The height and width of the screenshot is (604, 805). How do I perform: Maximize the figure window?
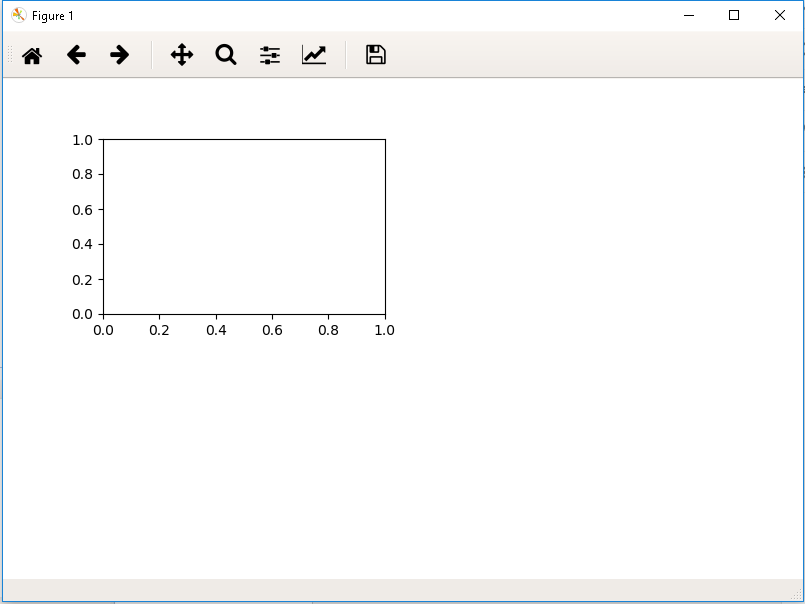pos(735,15)
